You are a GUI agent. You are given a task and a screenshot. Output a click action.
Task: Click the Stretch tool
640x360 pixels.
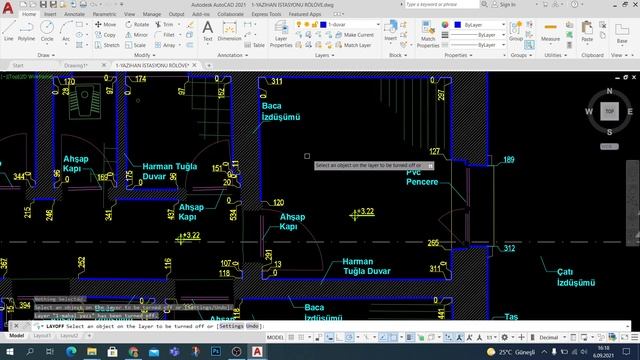[x=107, y=45]
